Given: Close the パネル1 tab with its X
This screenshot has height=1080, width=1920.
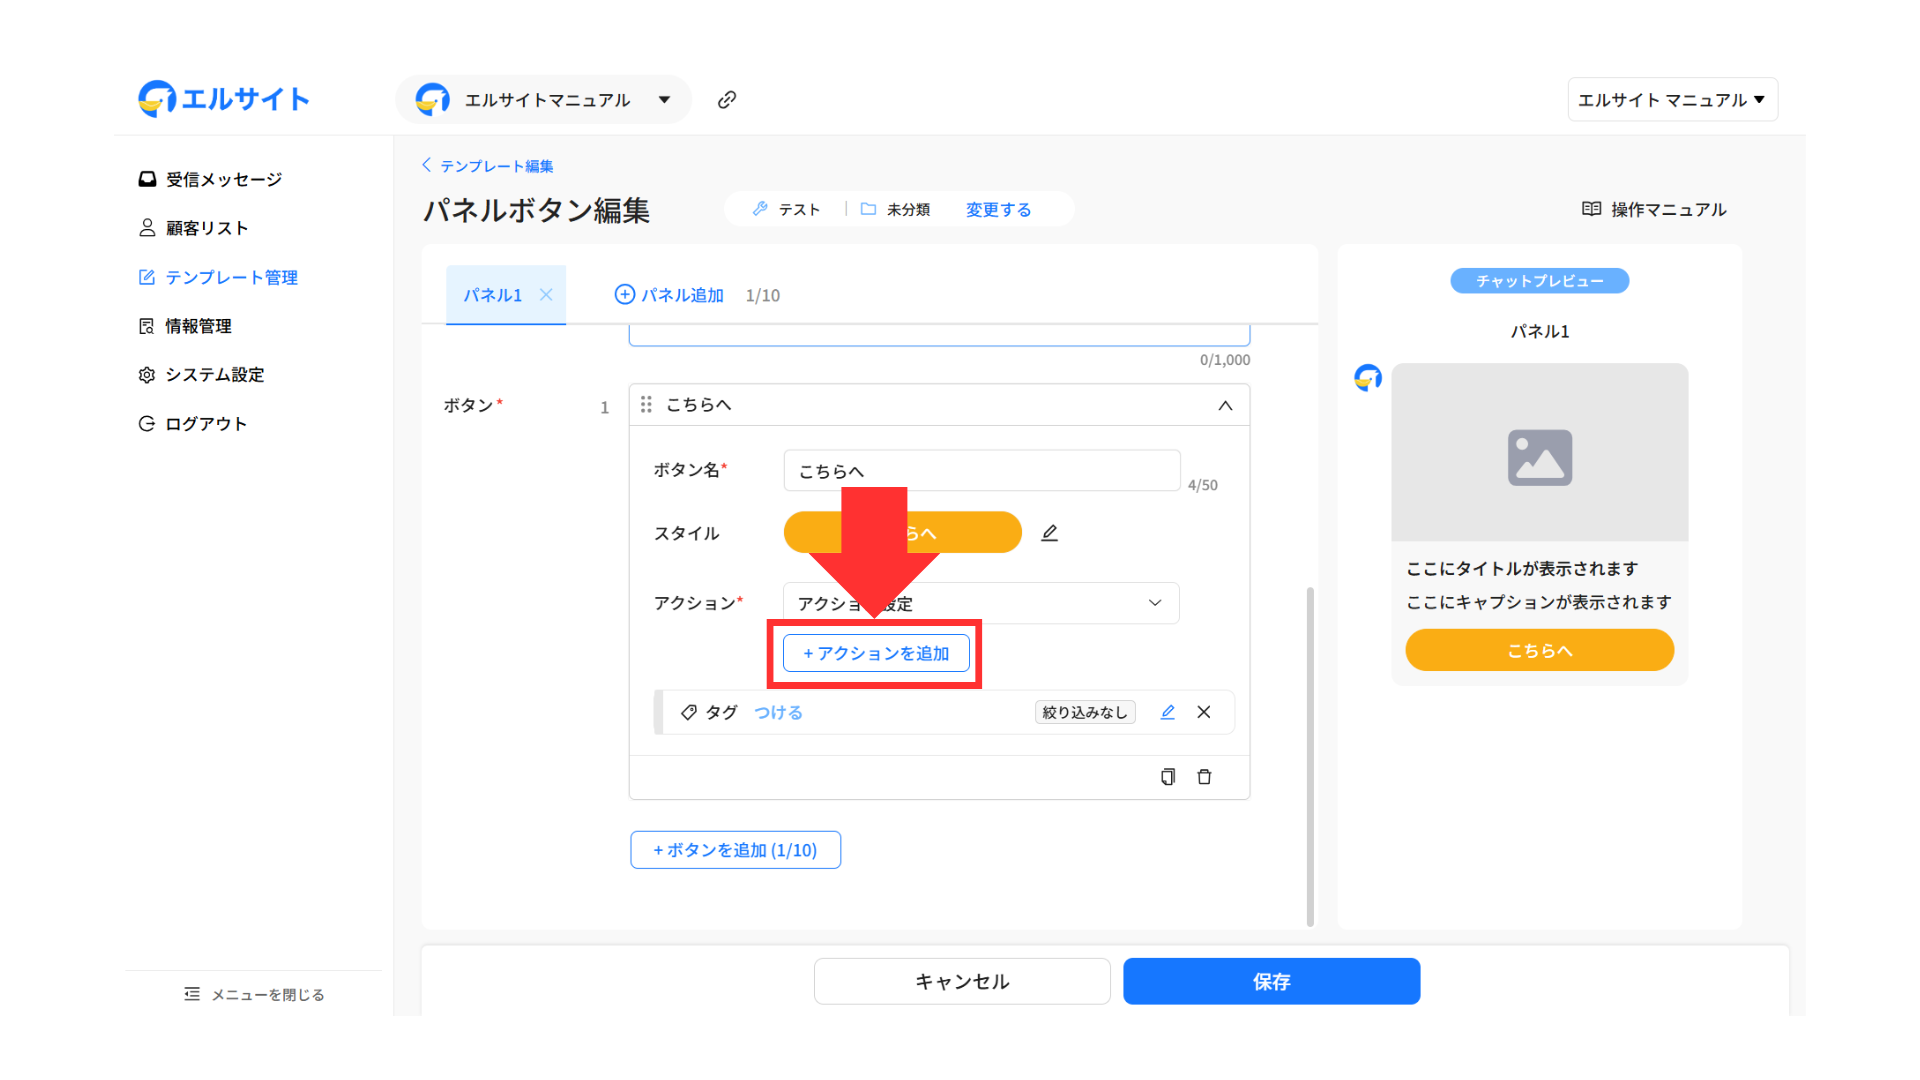Looking at the screenshot, I should (546, 295).
